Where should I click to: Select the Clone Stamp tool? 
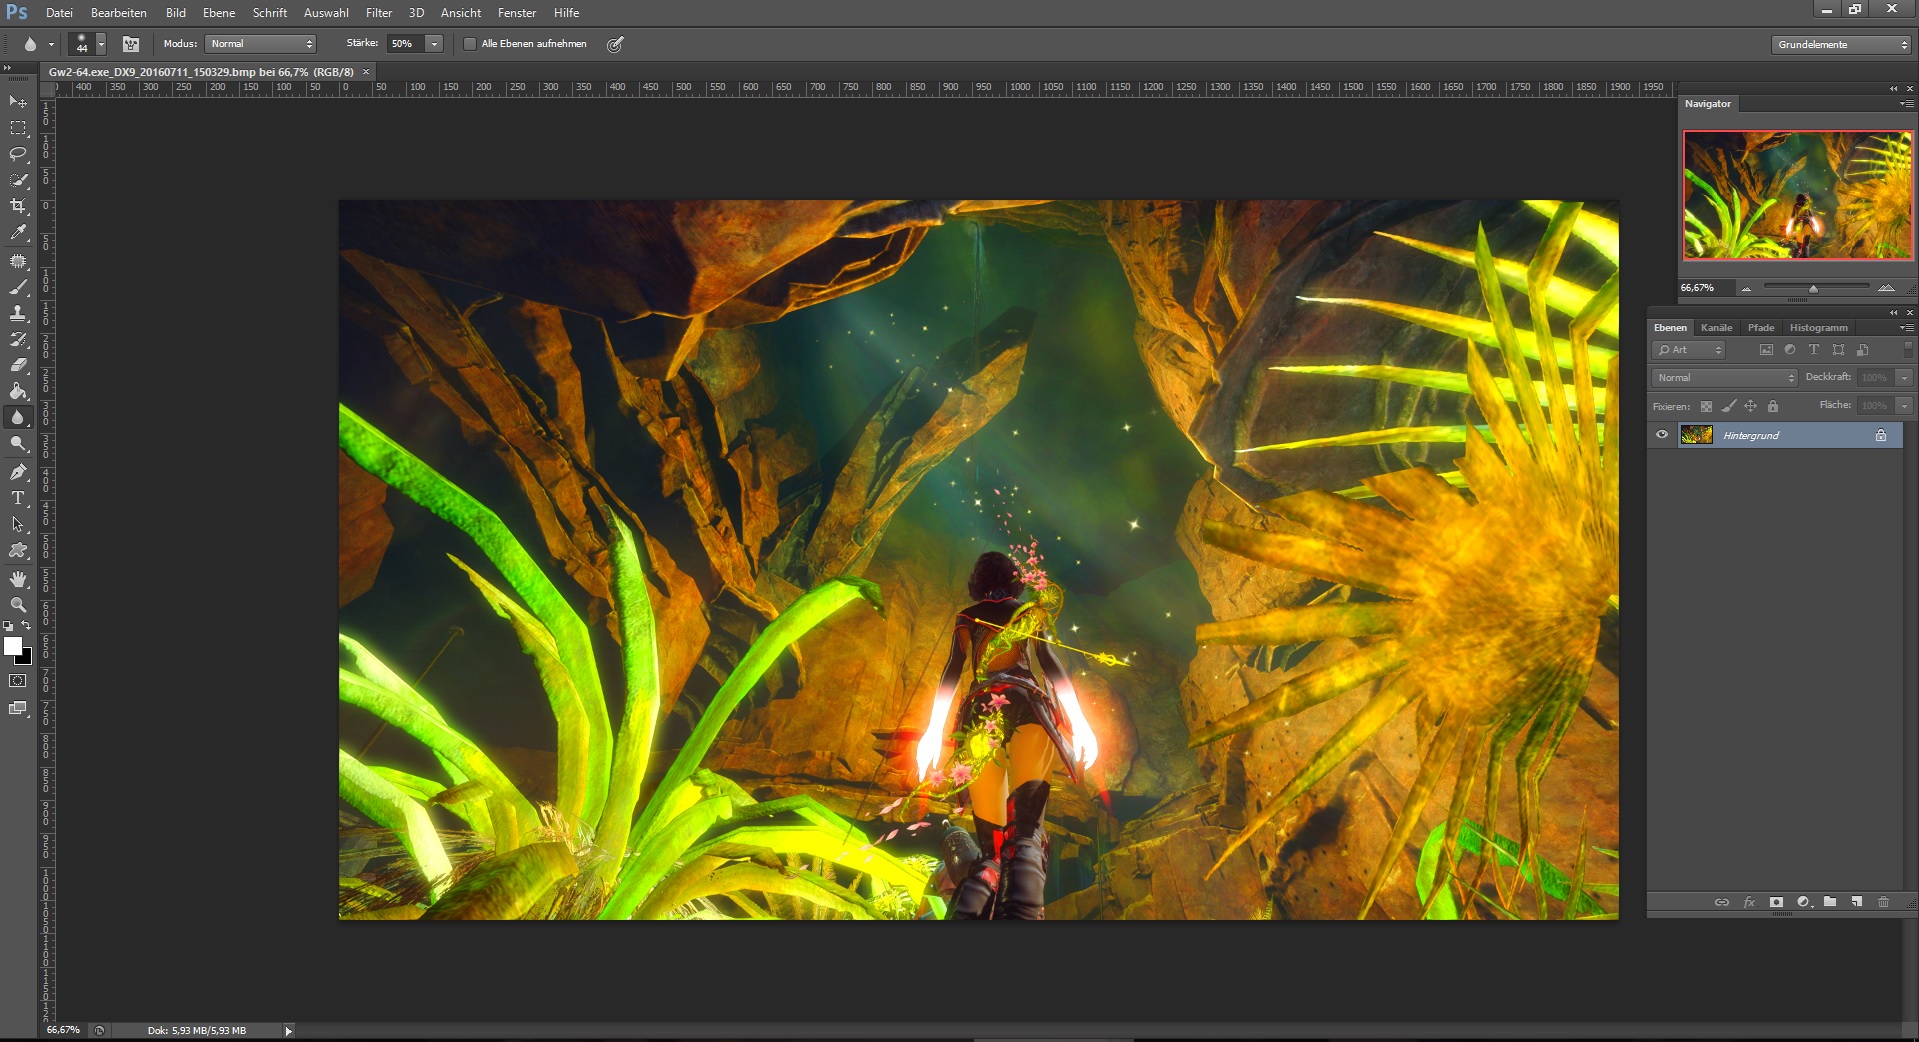pyautogui.click(x=18, y=313)
